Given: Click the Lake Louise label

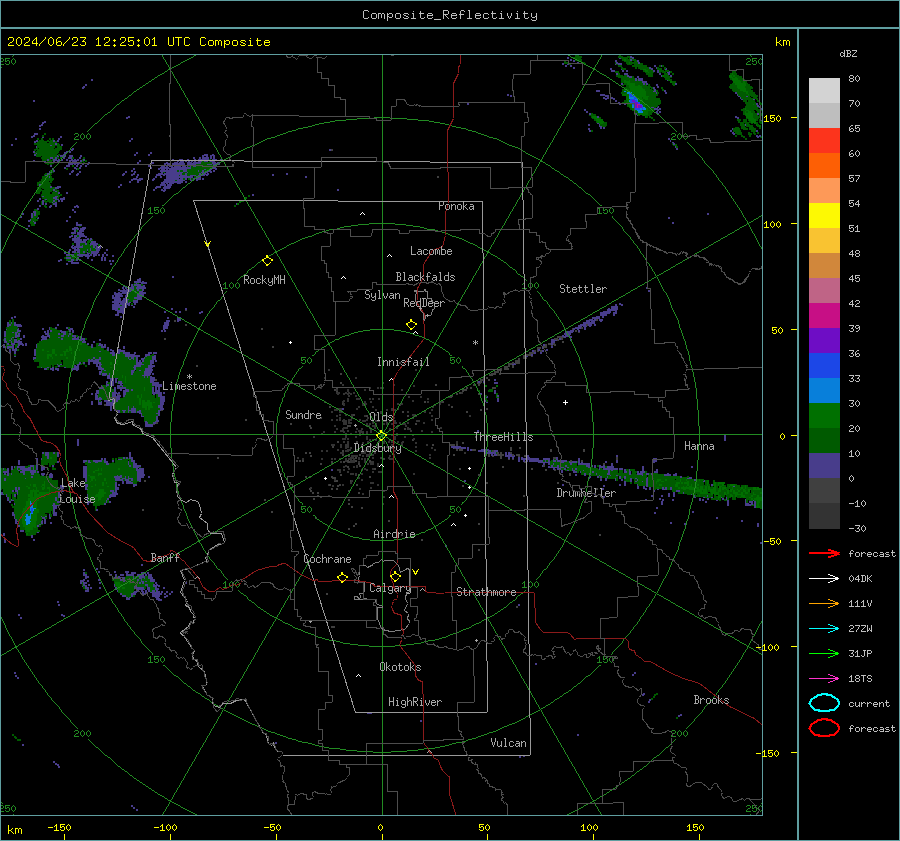Looking at the screenshot, I should (77, 491).
